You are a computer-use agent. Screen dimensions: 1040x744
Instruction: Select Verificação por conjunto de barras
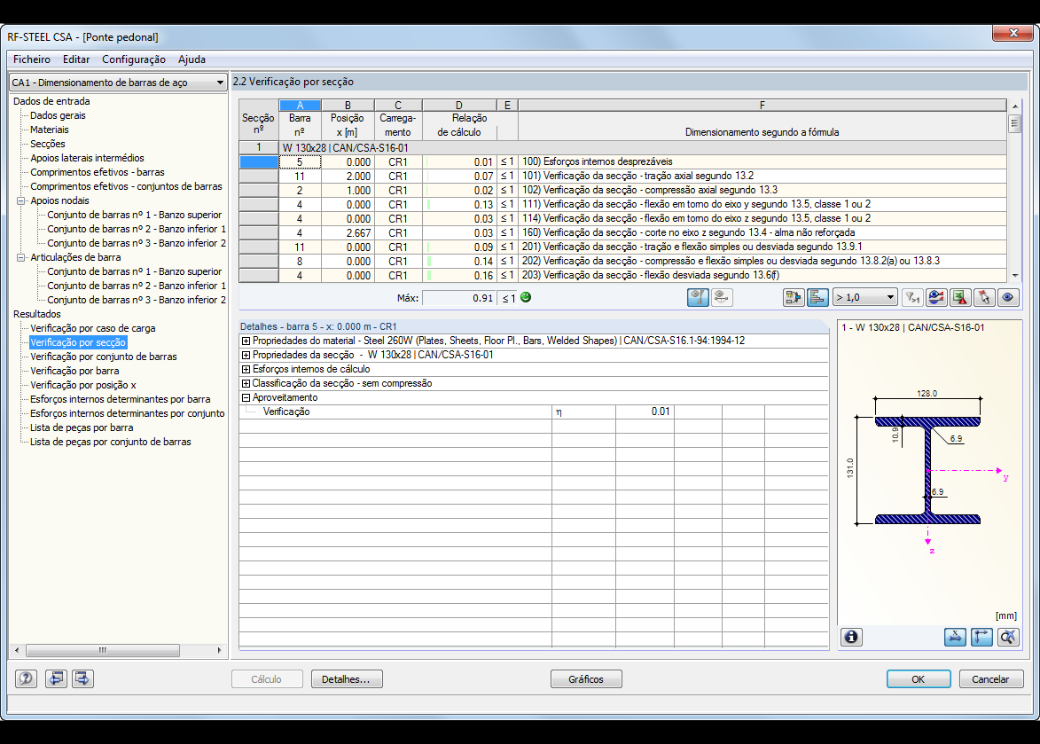coord(103,357)
